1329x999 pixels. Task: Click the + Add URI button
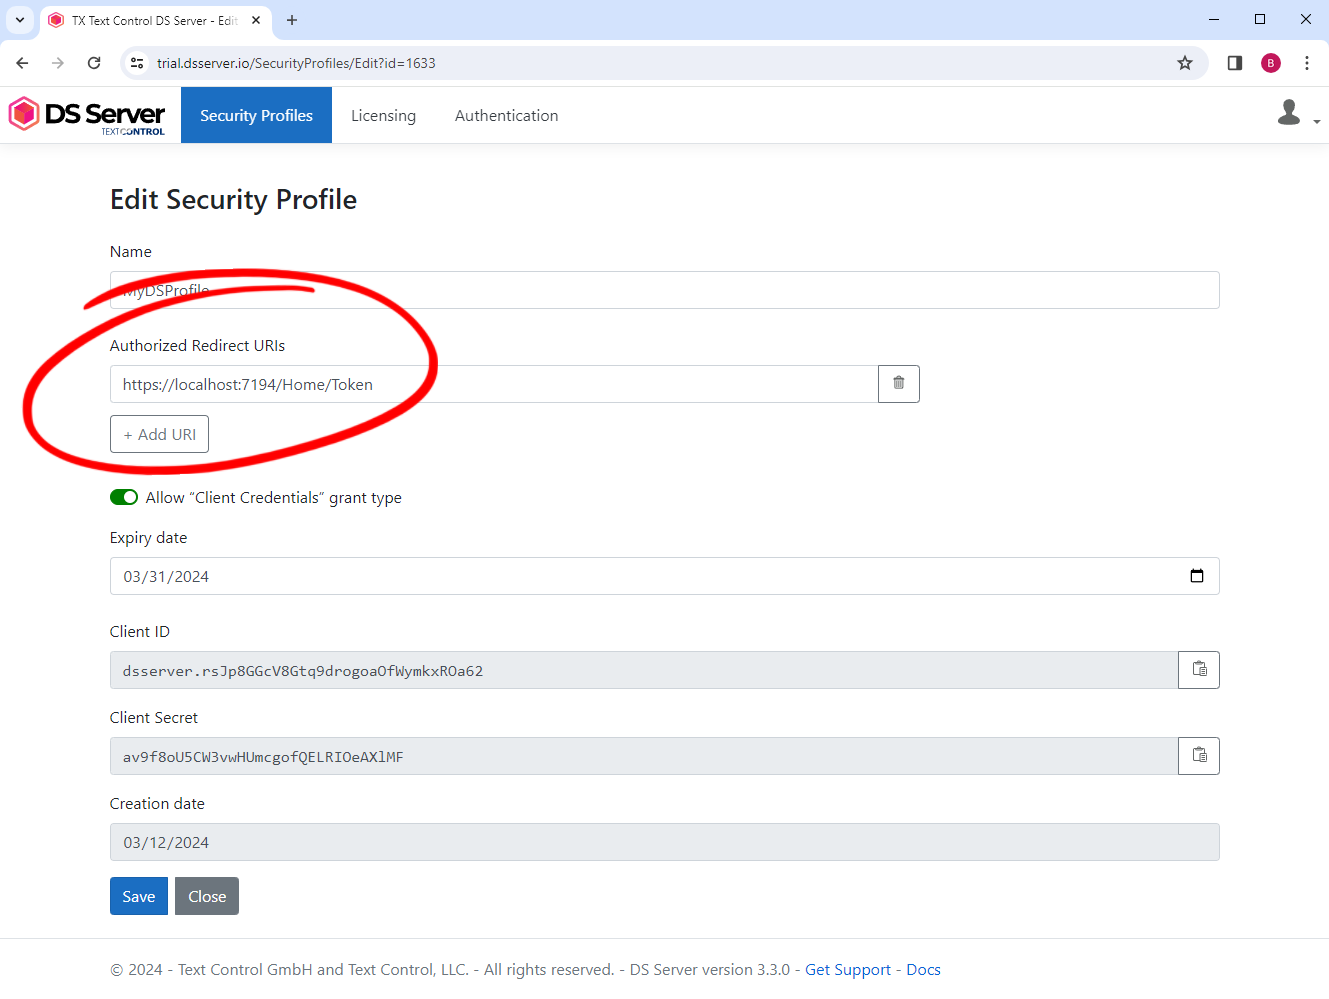[159, 434]
